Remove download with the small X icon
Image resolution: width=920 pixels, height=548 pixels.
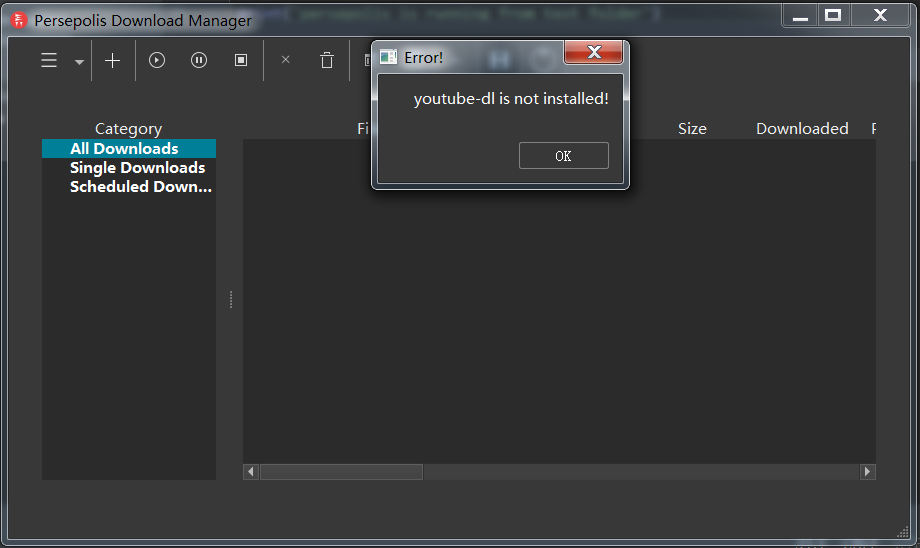(x=286, y=59)
